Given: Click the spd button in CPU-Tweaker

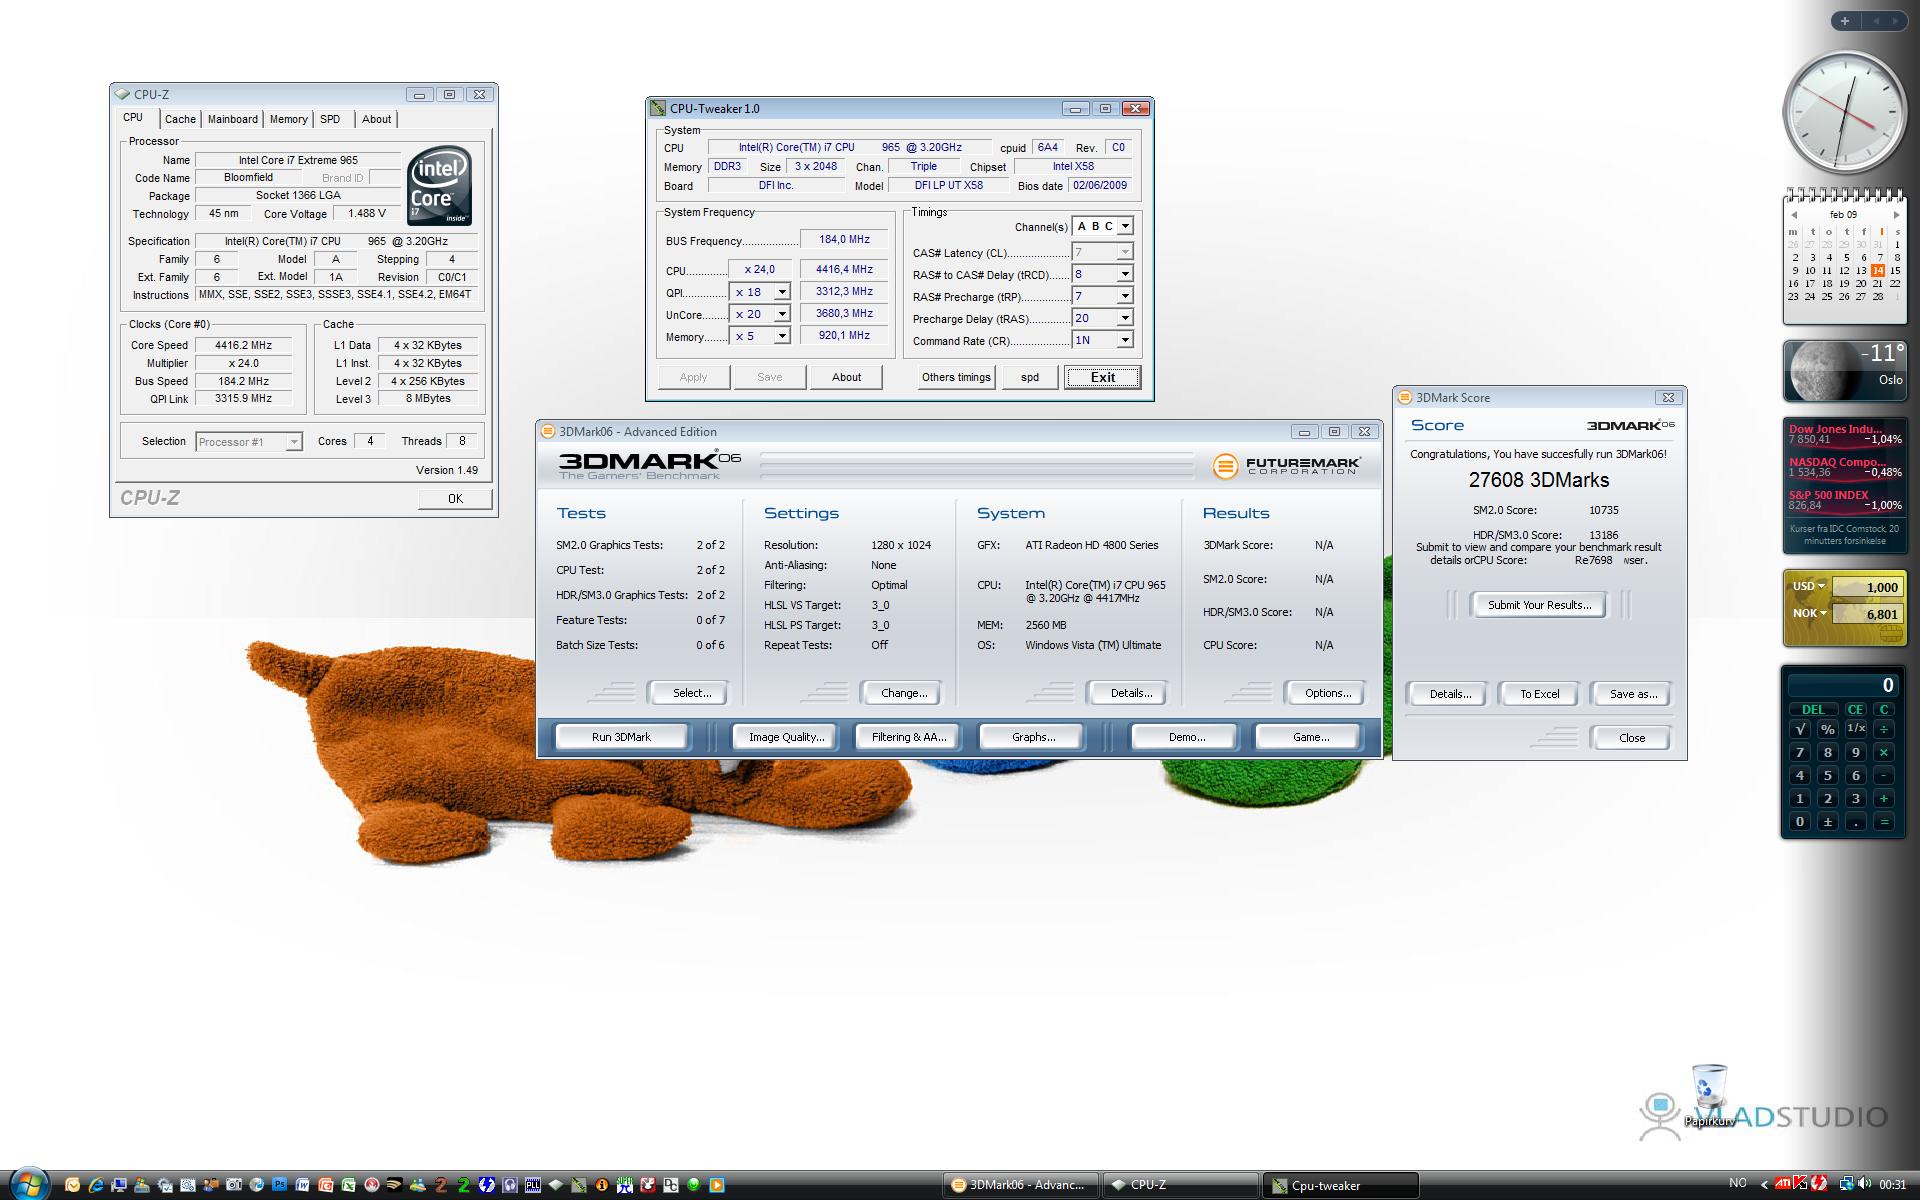Looking at the screenshot, I should [x=1030, y=377].
